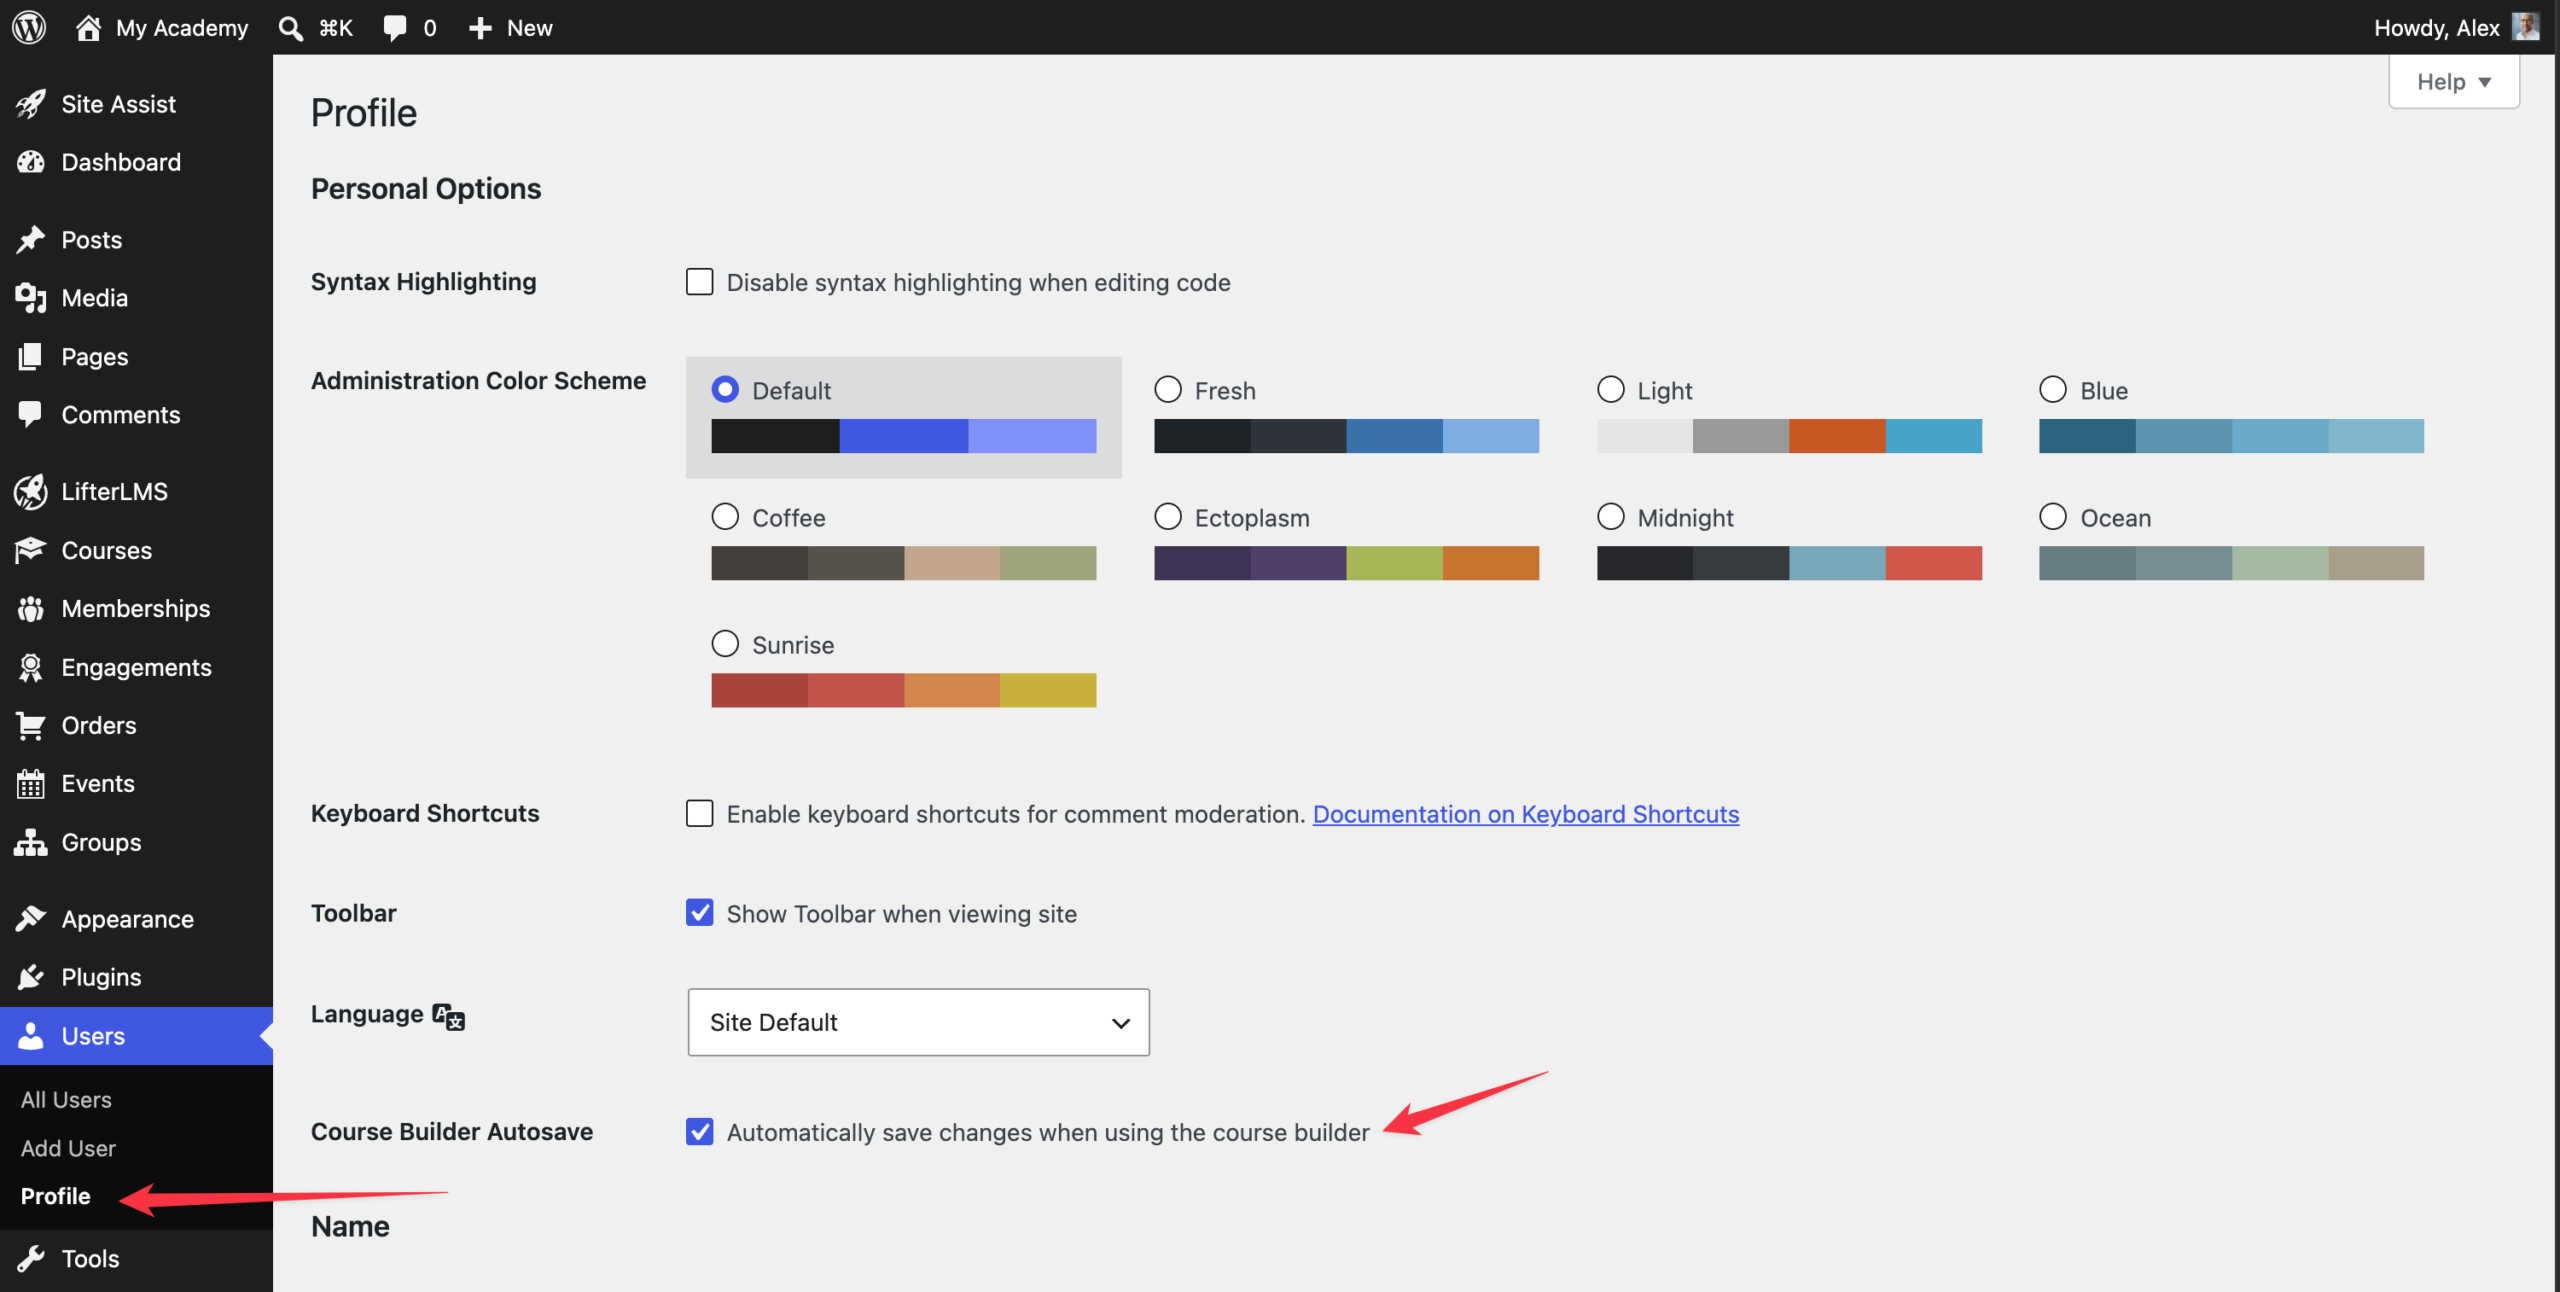
Task: Click the Ocean palette color bar
Action: point(2232,563)
